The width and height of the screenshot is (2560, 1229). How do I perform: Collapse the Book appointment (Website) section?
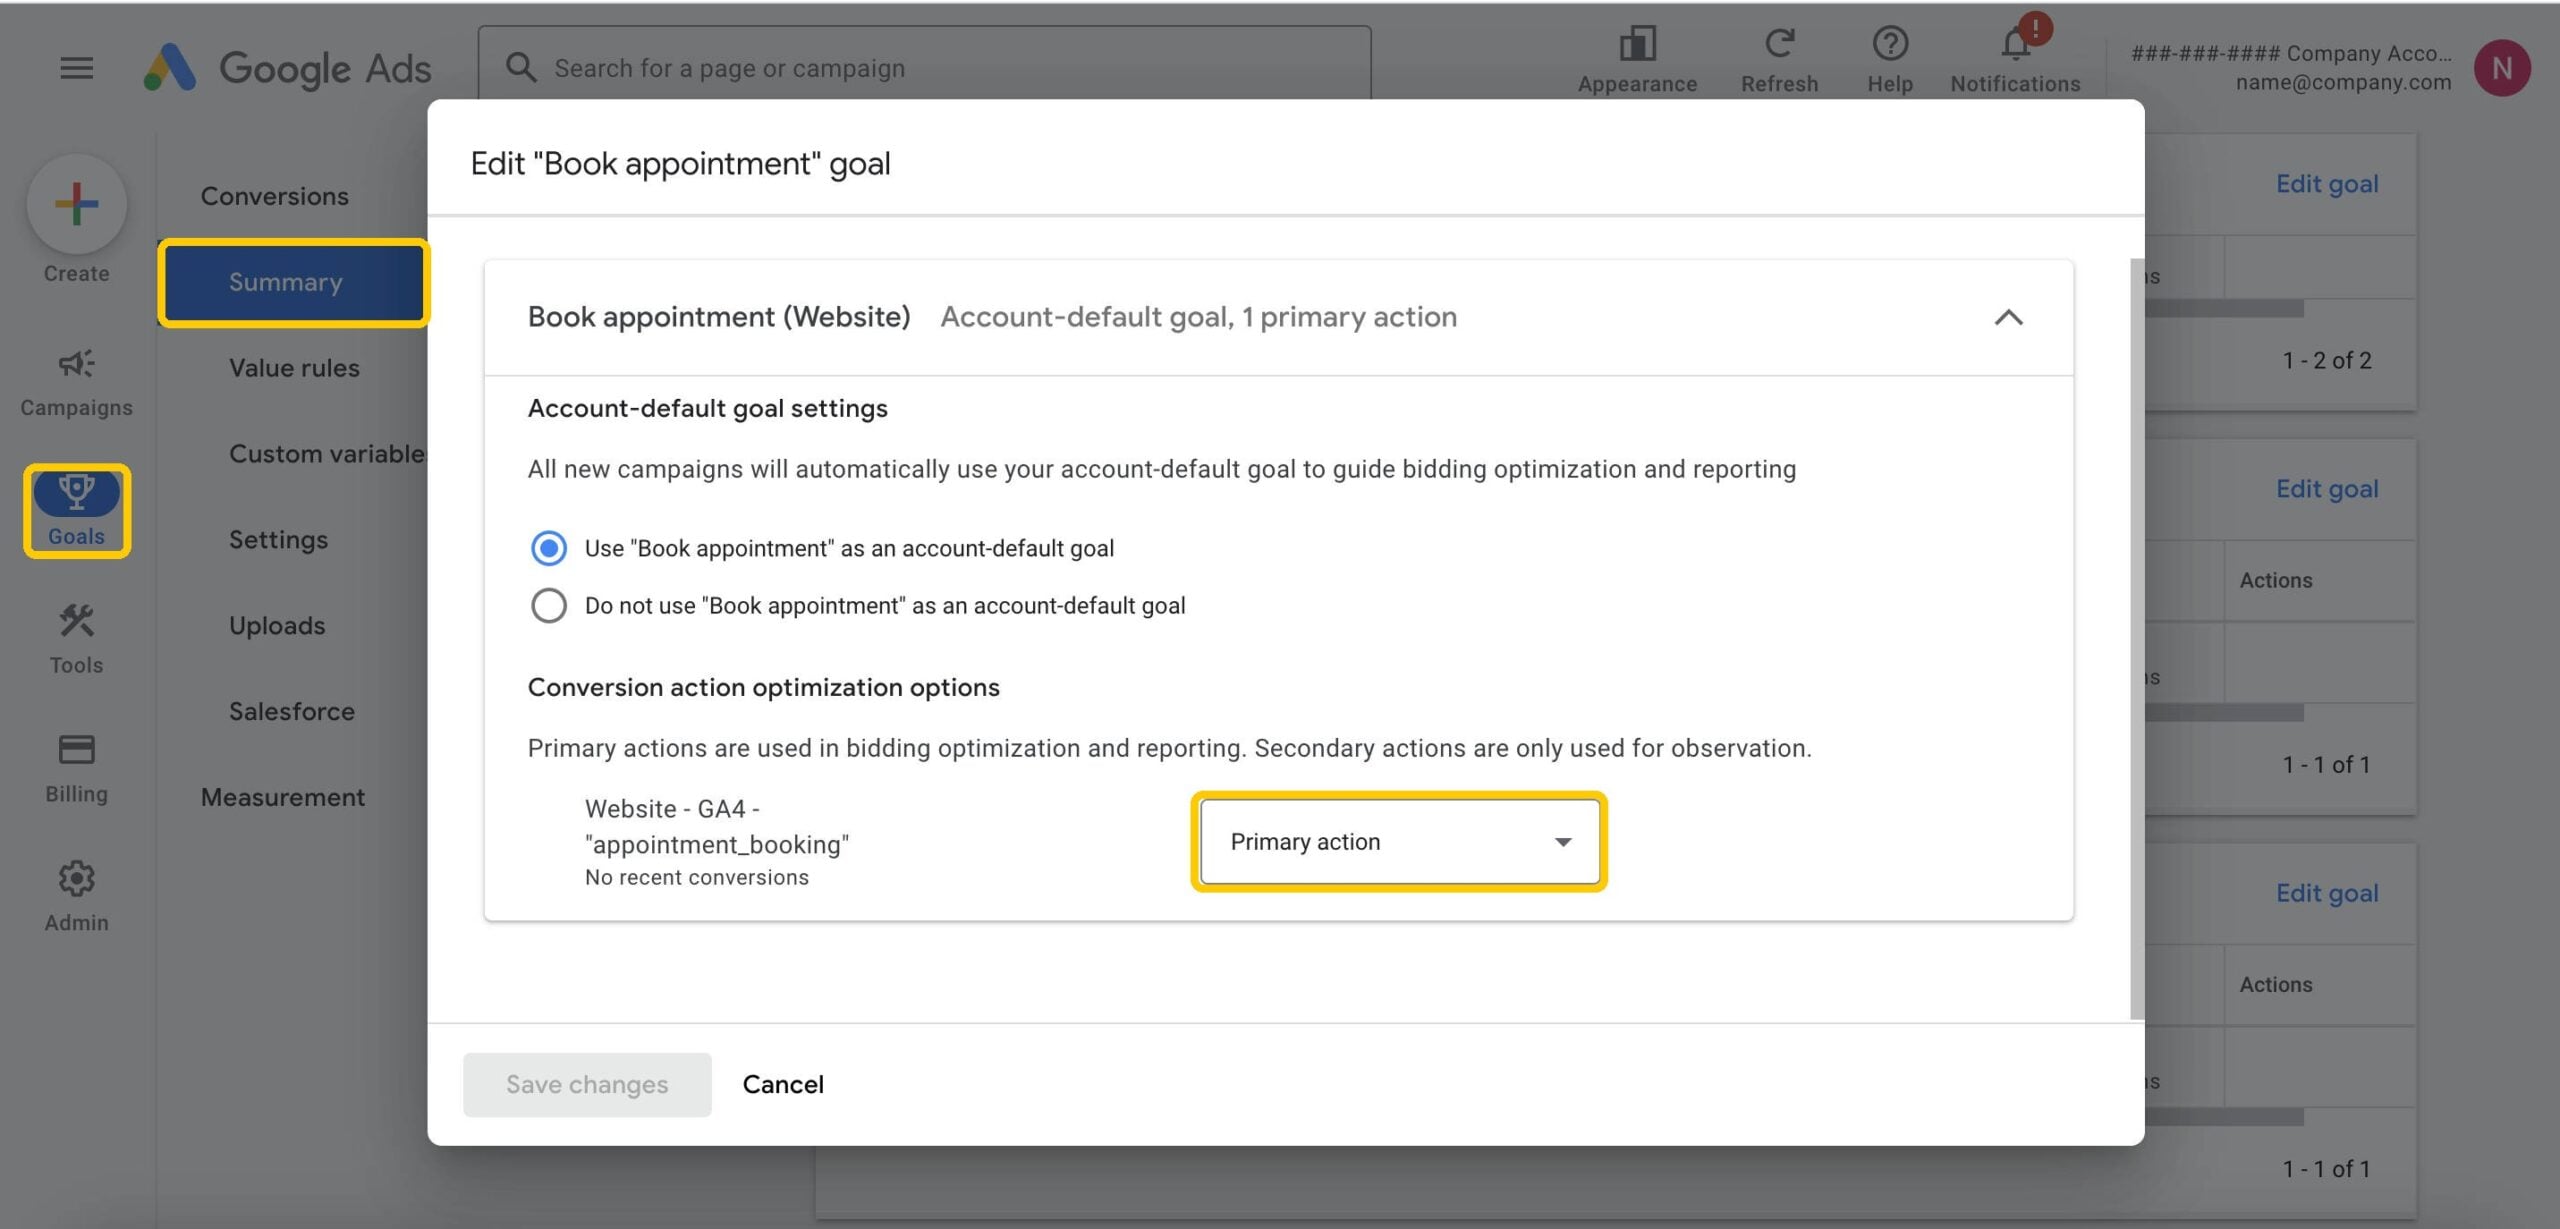(x=2008, y=317)
